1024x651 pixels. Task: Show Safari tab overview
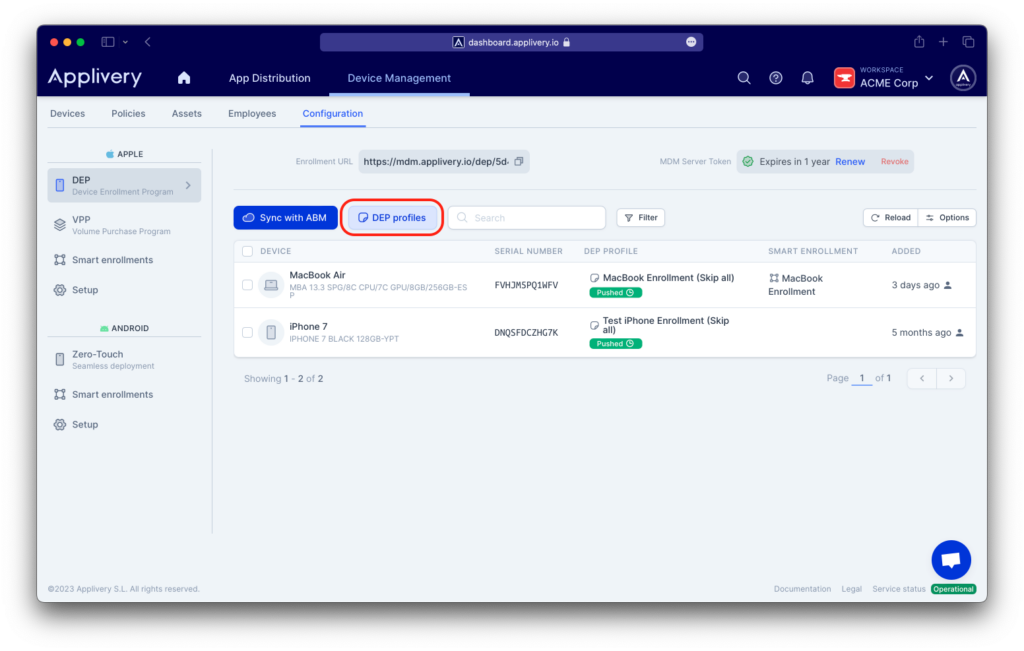pos(968,42)
